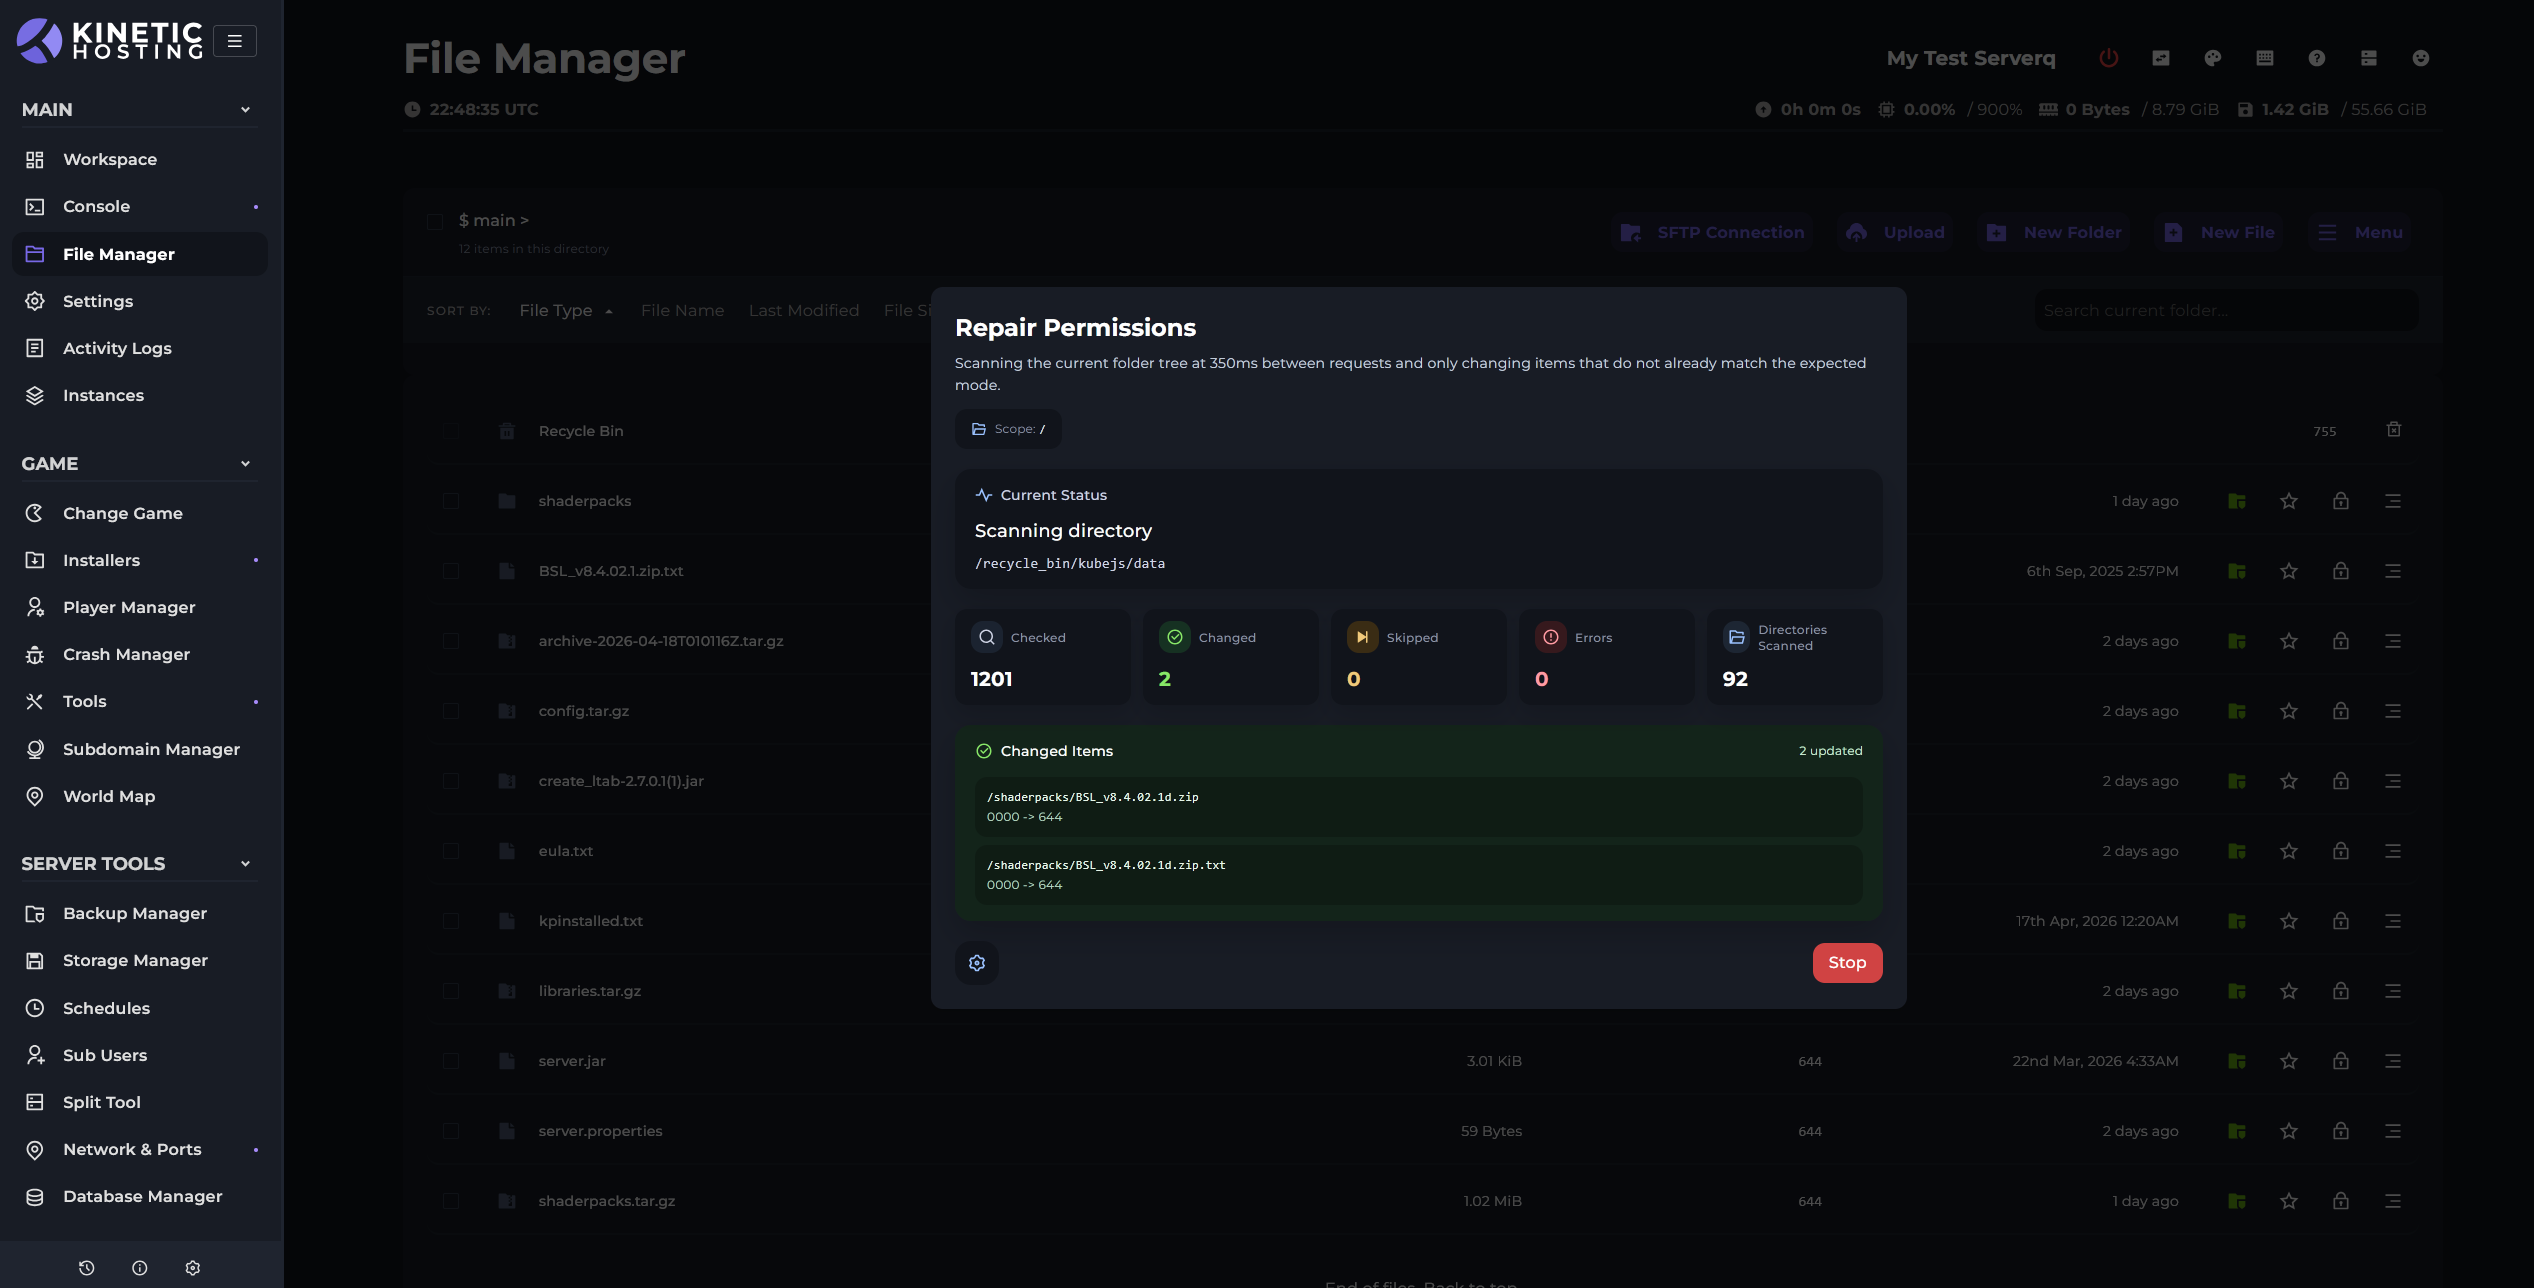The width and height of the screenshot is (2534, 1288).
Task: Click the lock permissions icon for server.jar row
Action: tap(2340, 1061)
